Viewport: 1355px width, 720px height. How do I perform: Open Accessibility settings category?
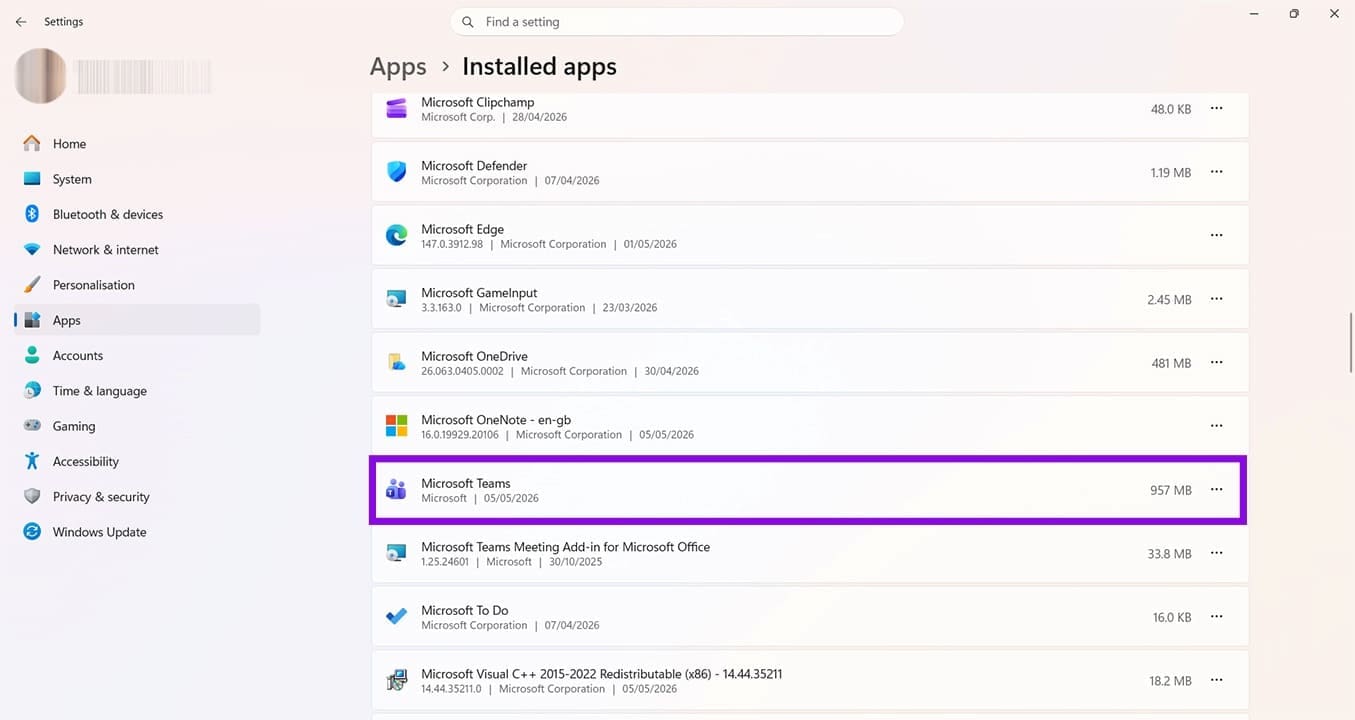137,461
